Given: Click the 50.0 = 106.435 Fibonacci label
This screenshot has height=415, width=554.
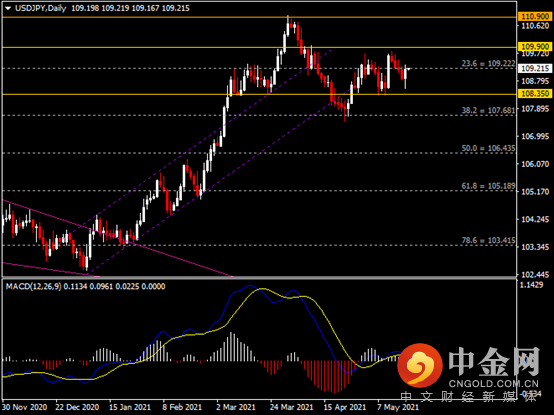Looking at the screenshot, I should (488, 148).
